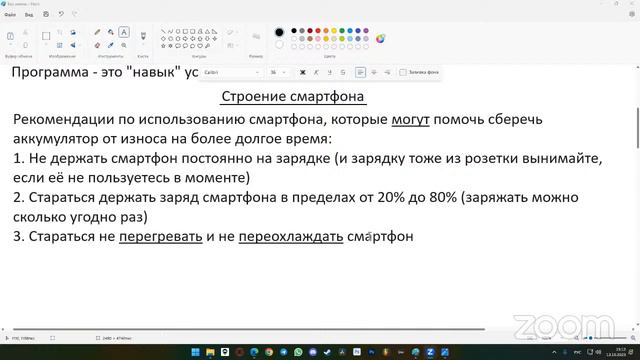Align text left in the text toolbar
The image size is (640, 360).
pos(360,72)
